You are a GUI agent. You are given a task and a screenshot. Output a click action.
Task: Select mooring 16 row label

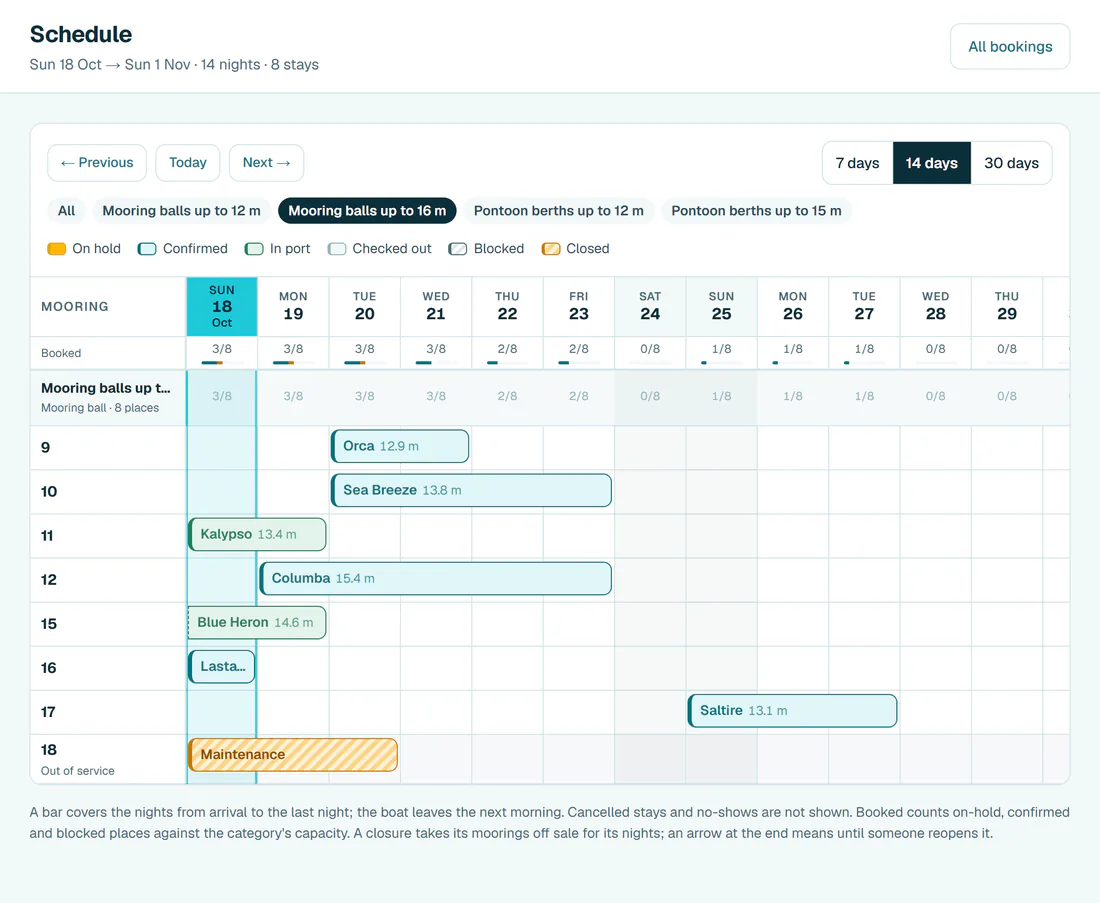click(108, 668)
